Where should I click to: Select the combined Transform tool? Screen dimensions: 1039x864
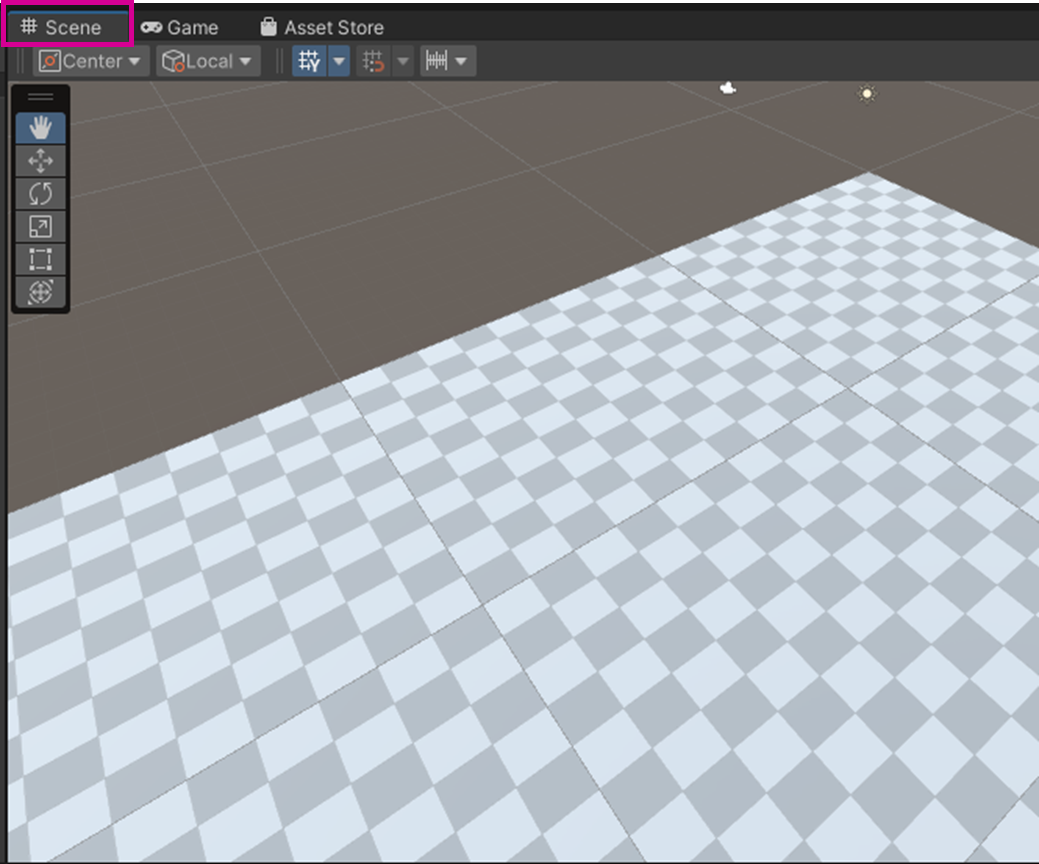point(40,292)
